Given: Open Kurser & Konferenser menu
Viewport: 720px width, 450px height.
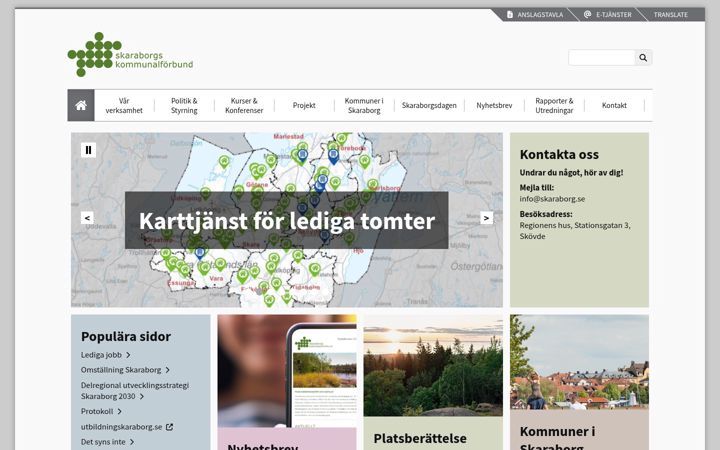Looking at the screenshot, I should (x=244, y=106).
